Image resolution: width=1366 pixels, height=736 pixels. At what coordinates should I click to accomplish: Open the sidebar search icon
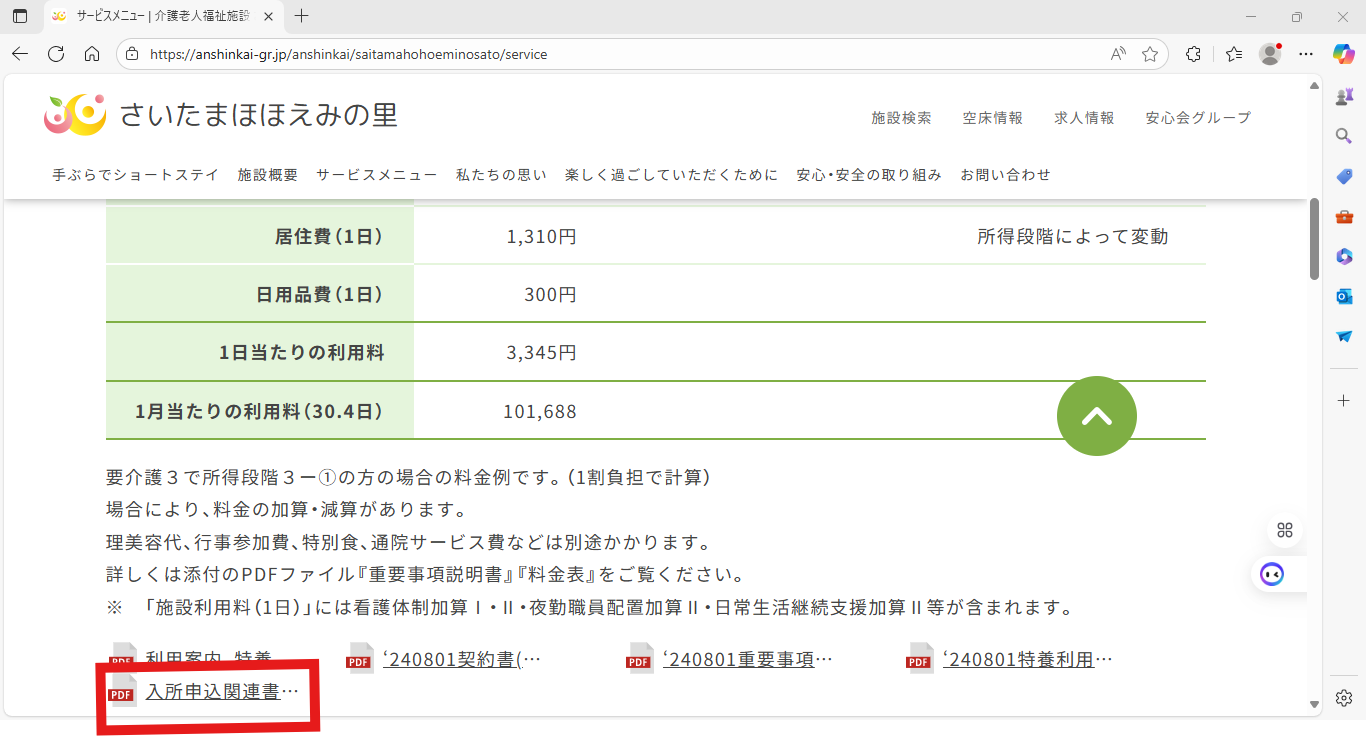click(1344, 136)
